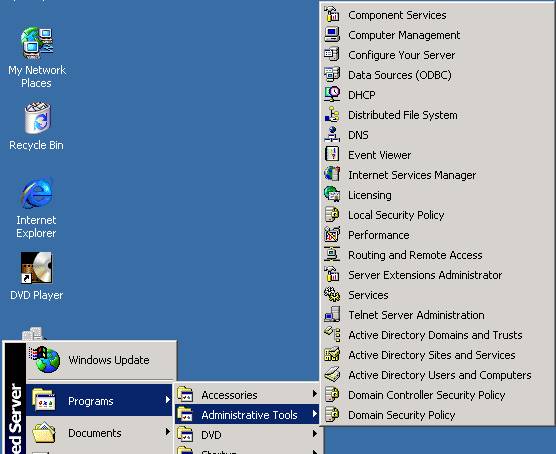Open the Programs menu entry
Viewport: 556px width, 454px height.
(99, 400)
